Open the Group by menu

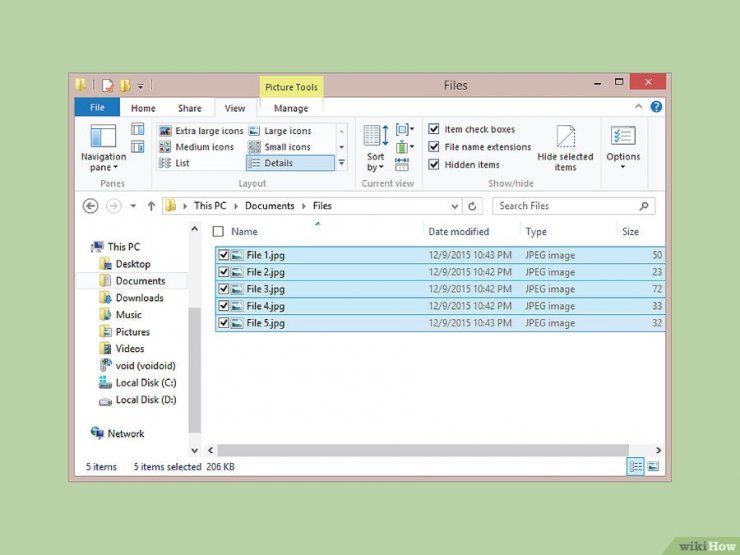coord(404,129)
